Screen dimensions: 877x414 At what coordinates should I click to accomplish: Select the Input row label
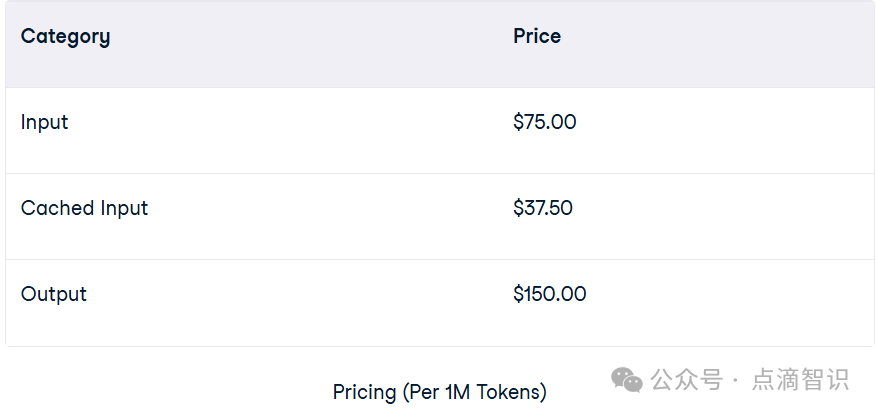[44, 123]
